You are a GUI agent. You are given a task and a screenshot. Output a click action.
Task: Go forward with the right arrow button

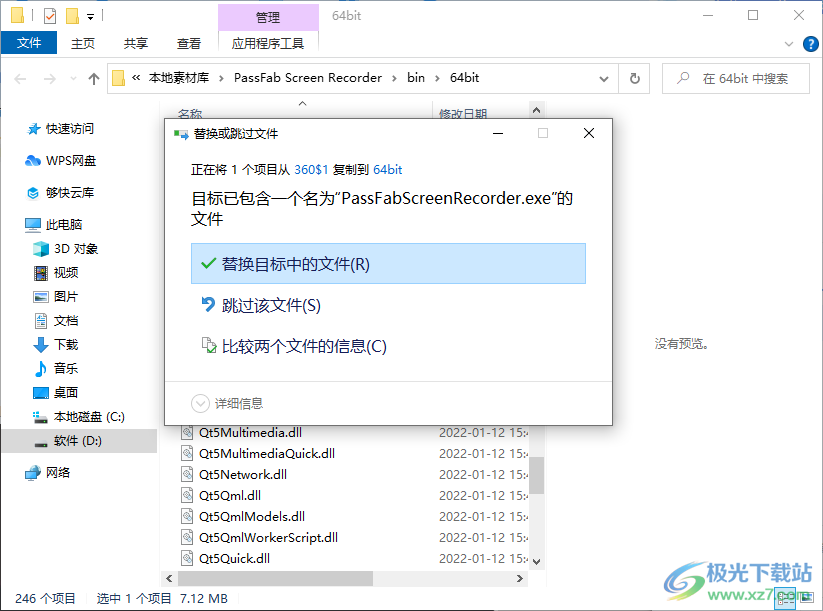tap(50, 79)
